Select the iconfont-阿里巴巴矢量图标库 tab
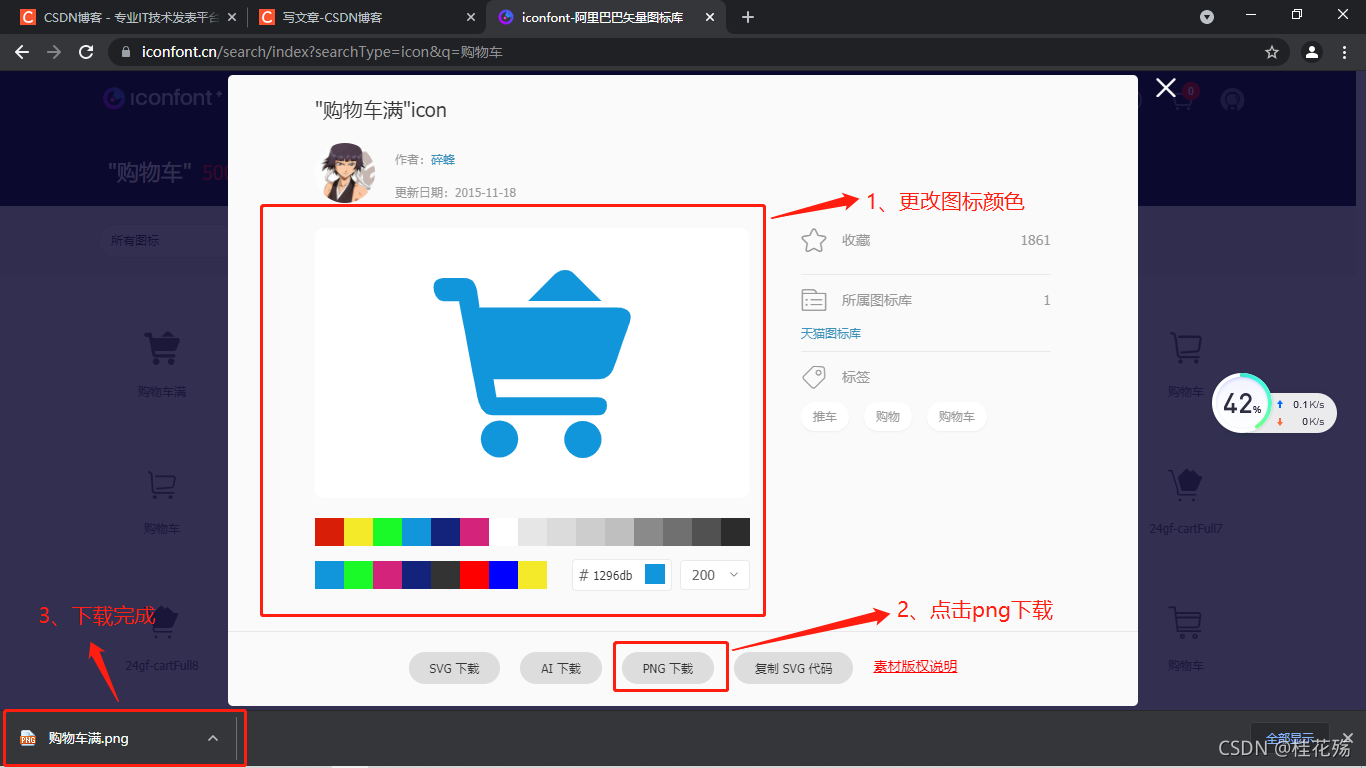1366x768 pixels. pos(608,17)
